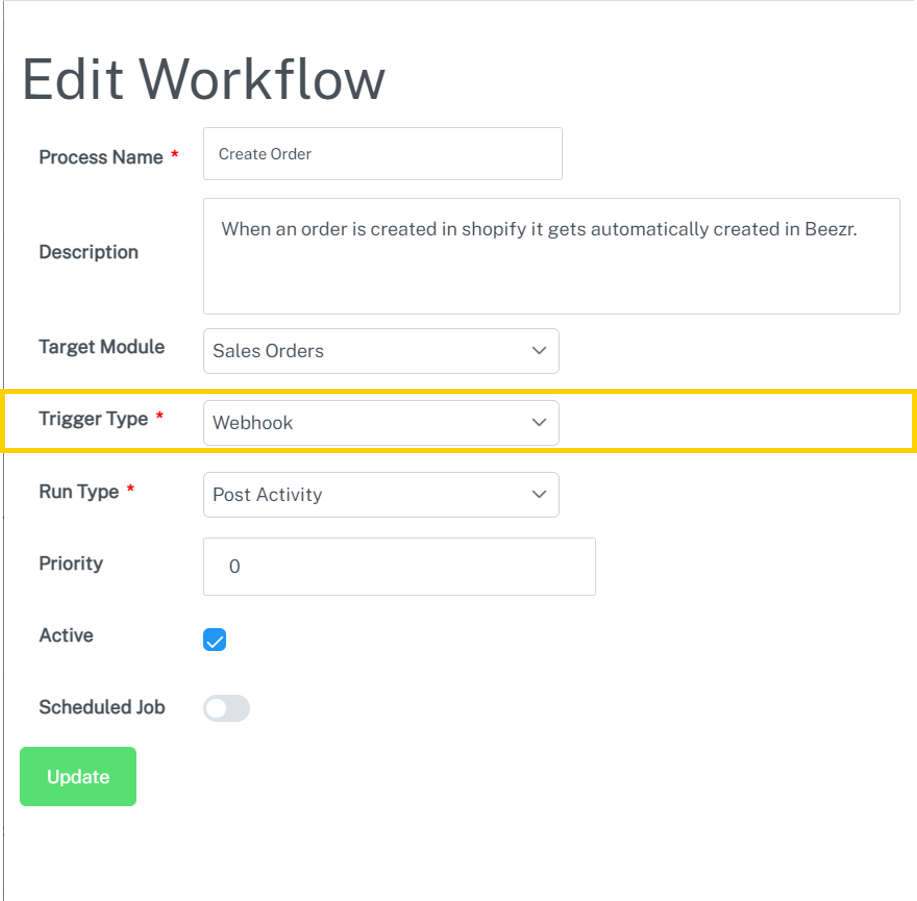Click the chevron arrow in Trigger Type
The image size is (917, 901).
539,423
